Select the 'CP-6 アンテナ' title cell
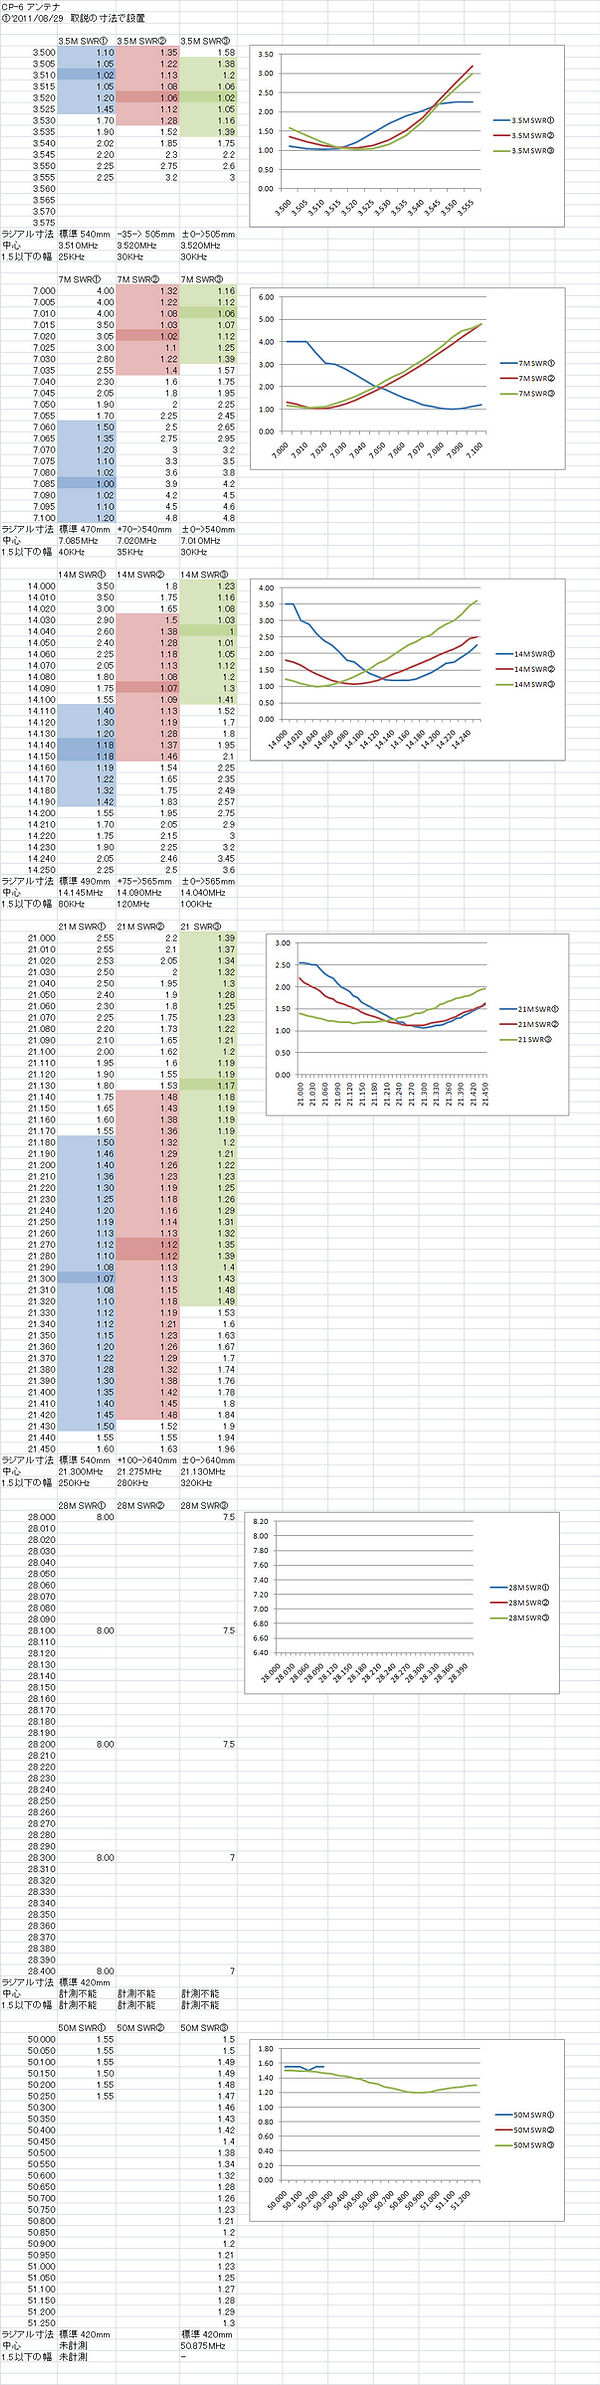This screenshot has width=600, height=2385. click(x=30, y=7)
